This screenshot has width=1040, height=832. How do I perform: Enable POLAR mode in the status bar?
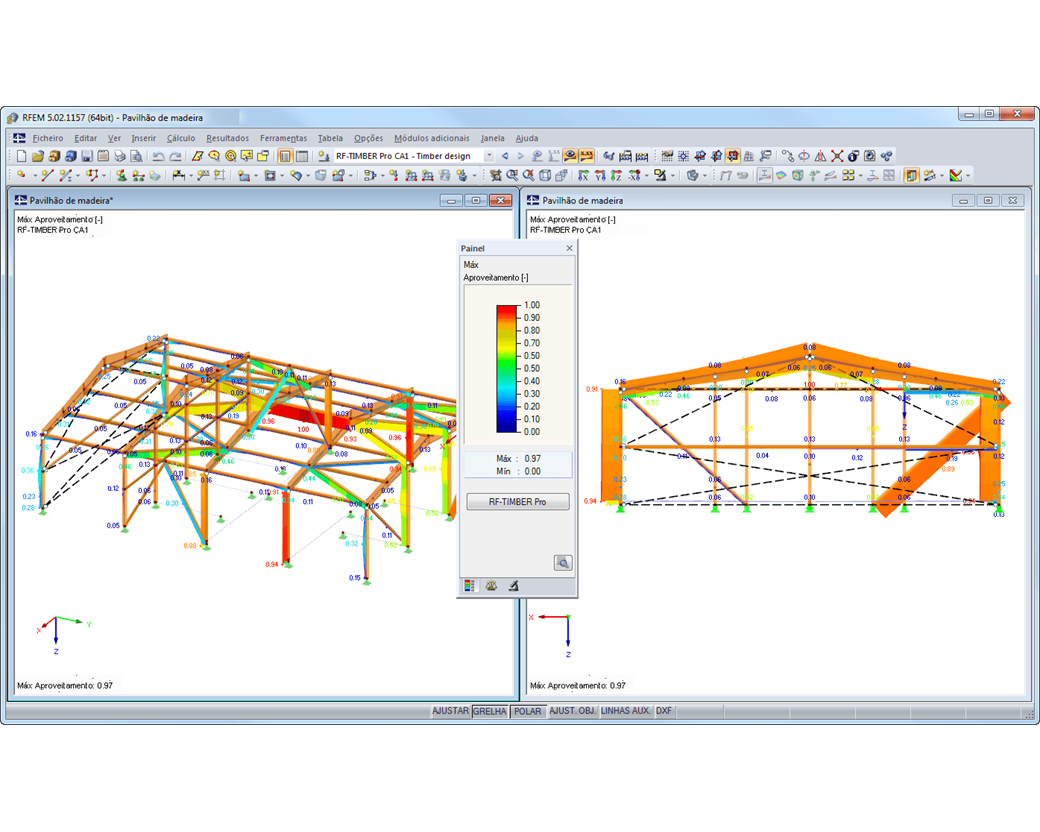point(527,711)
